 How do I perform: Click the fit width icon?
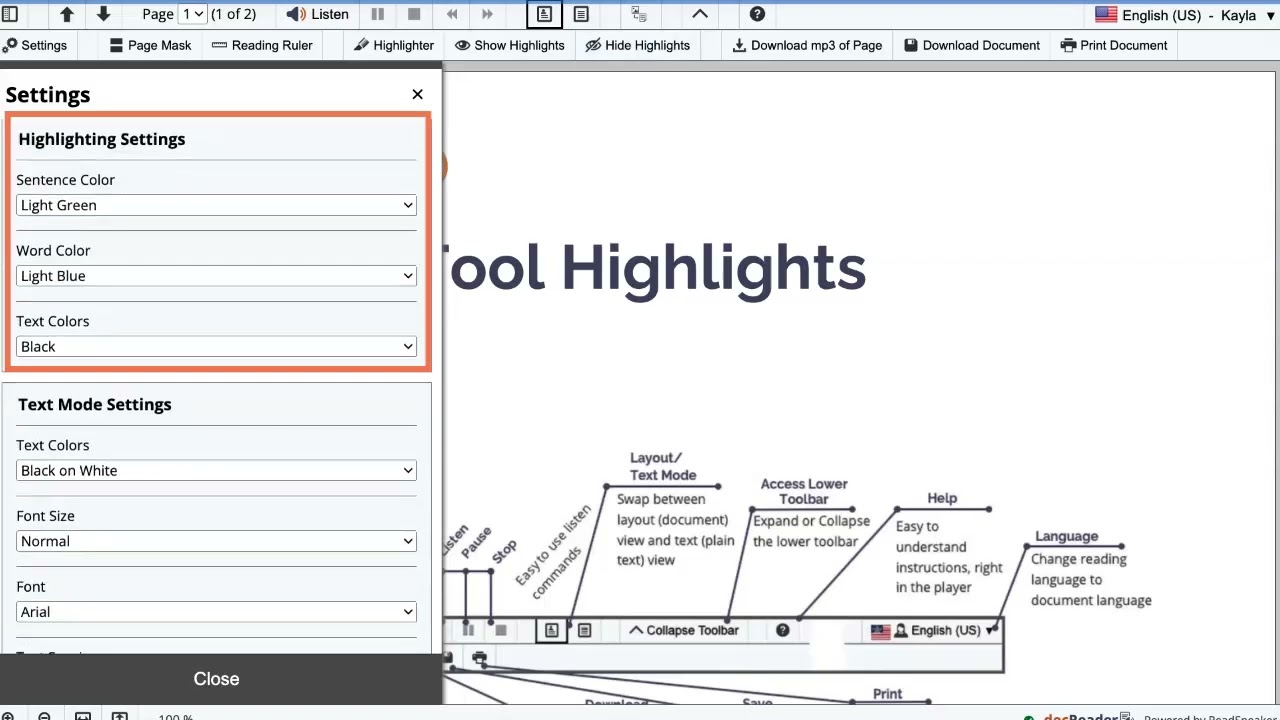pyautogui.click(x=83, y=716)
